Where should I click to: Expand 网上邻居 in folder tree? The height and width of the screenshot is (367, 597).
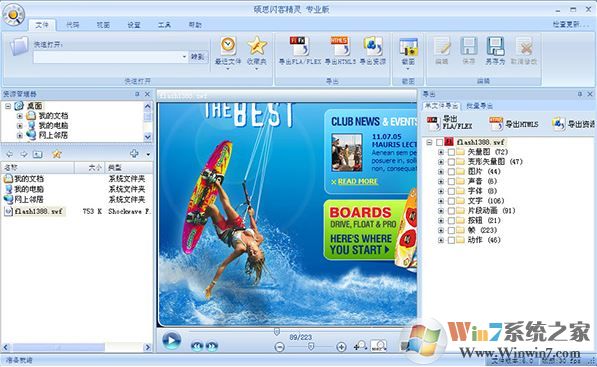point(19,135)
